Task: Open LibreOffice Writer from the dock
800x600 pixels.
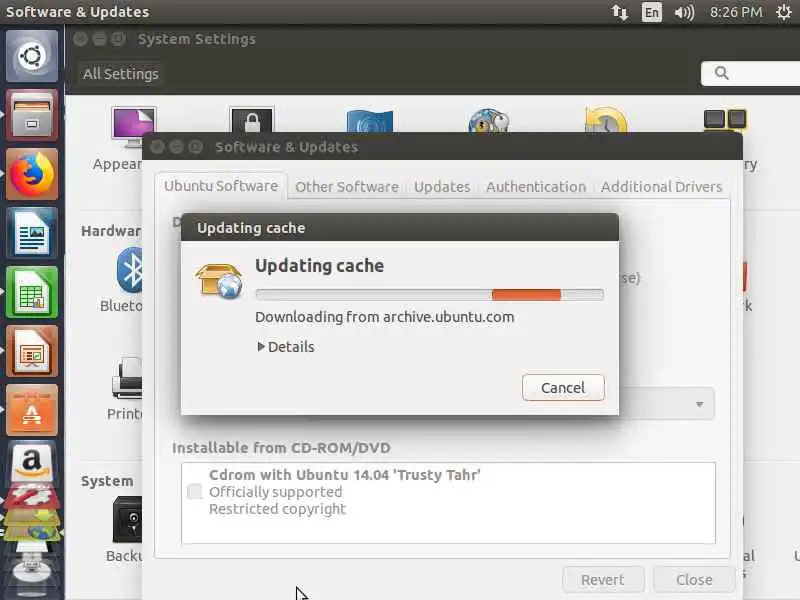Action: point(32,233)
